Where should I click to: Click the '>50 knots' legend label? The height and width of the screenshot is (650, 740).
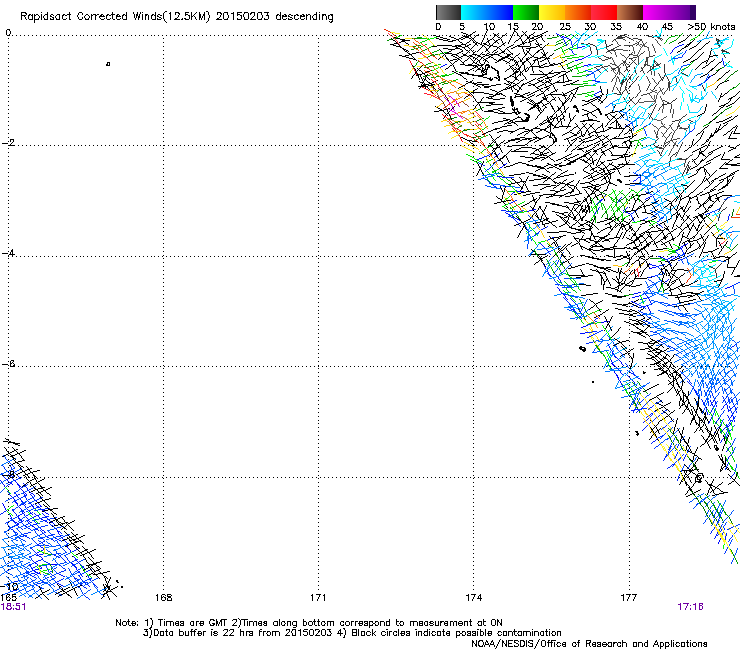coord(711,27)
